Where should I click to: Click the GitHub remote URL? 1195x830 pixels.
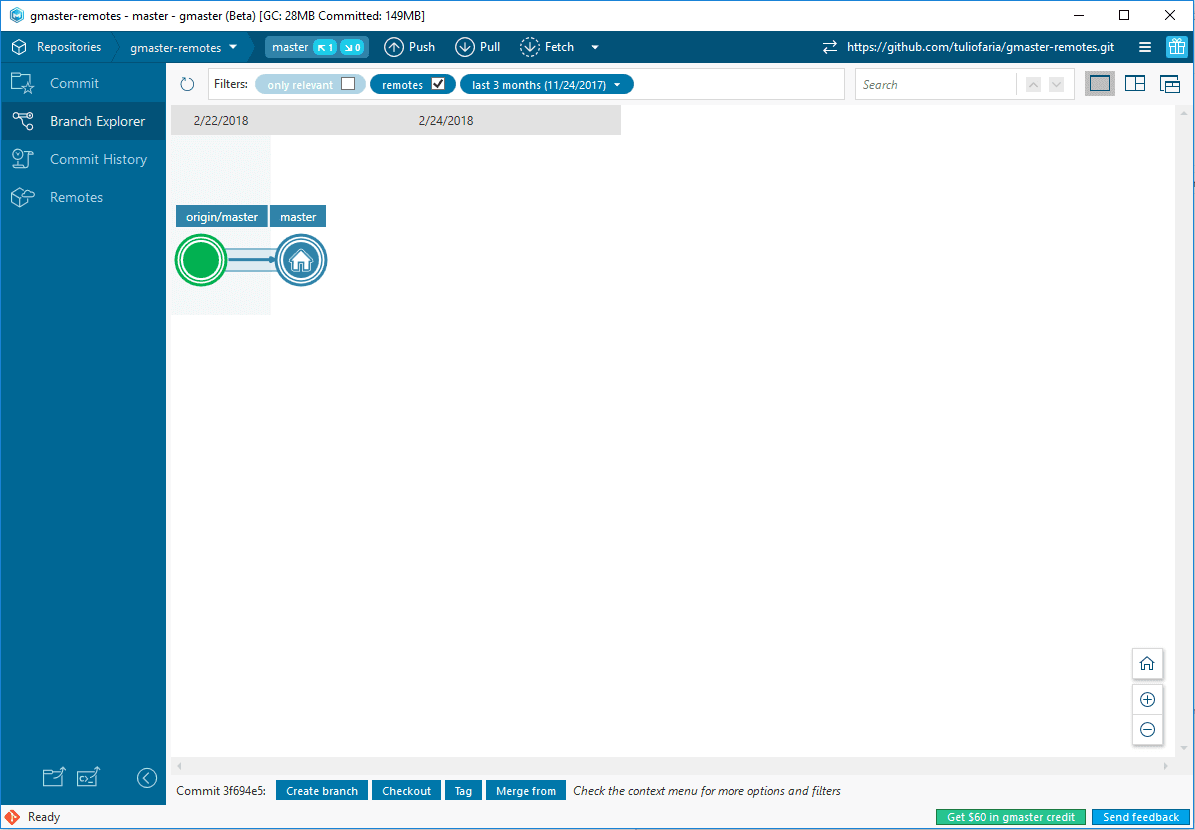[x=980, y=47]
